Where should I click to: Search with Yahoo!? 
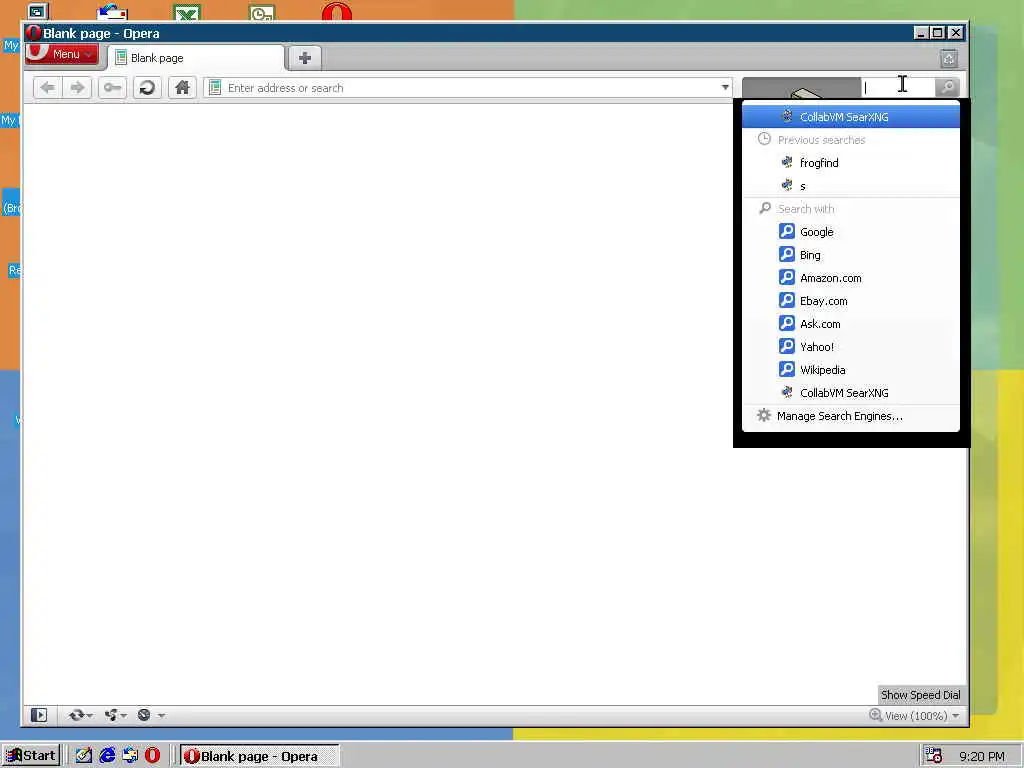[851, 347]
